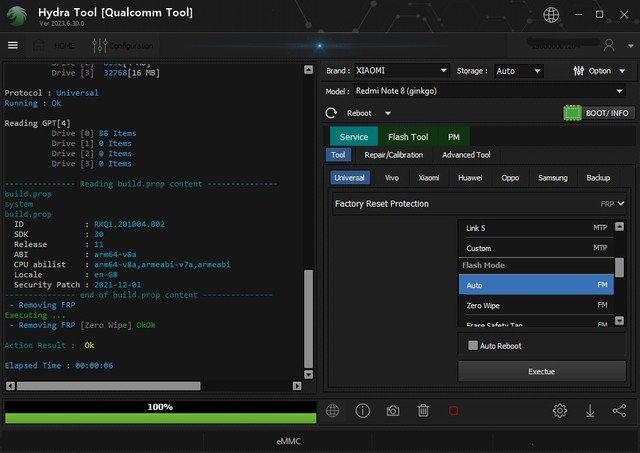Image resolution: width=640 pixels, height=453 pixels.
Task: Click the Elapsed Time log line
Action: coord(59,365)
